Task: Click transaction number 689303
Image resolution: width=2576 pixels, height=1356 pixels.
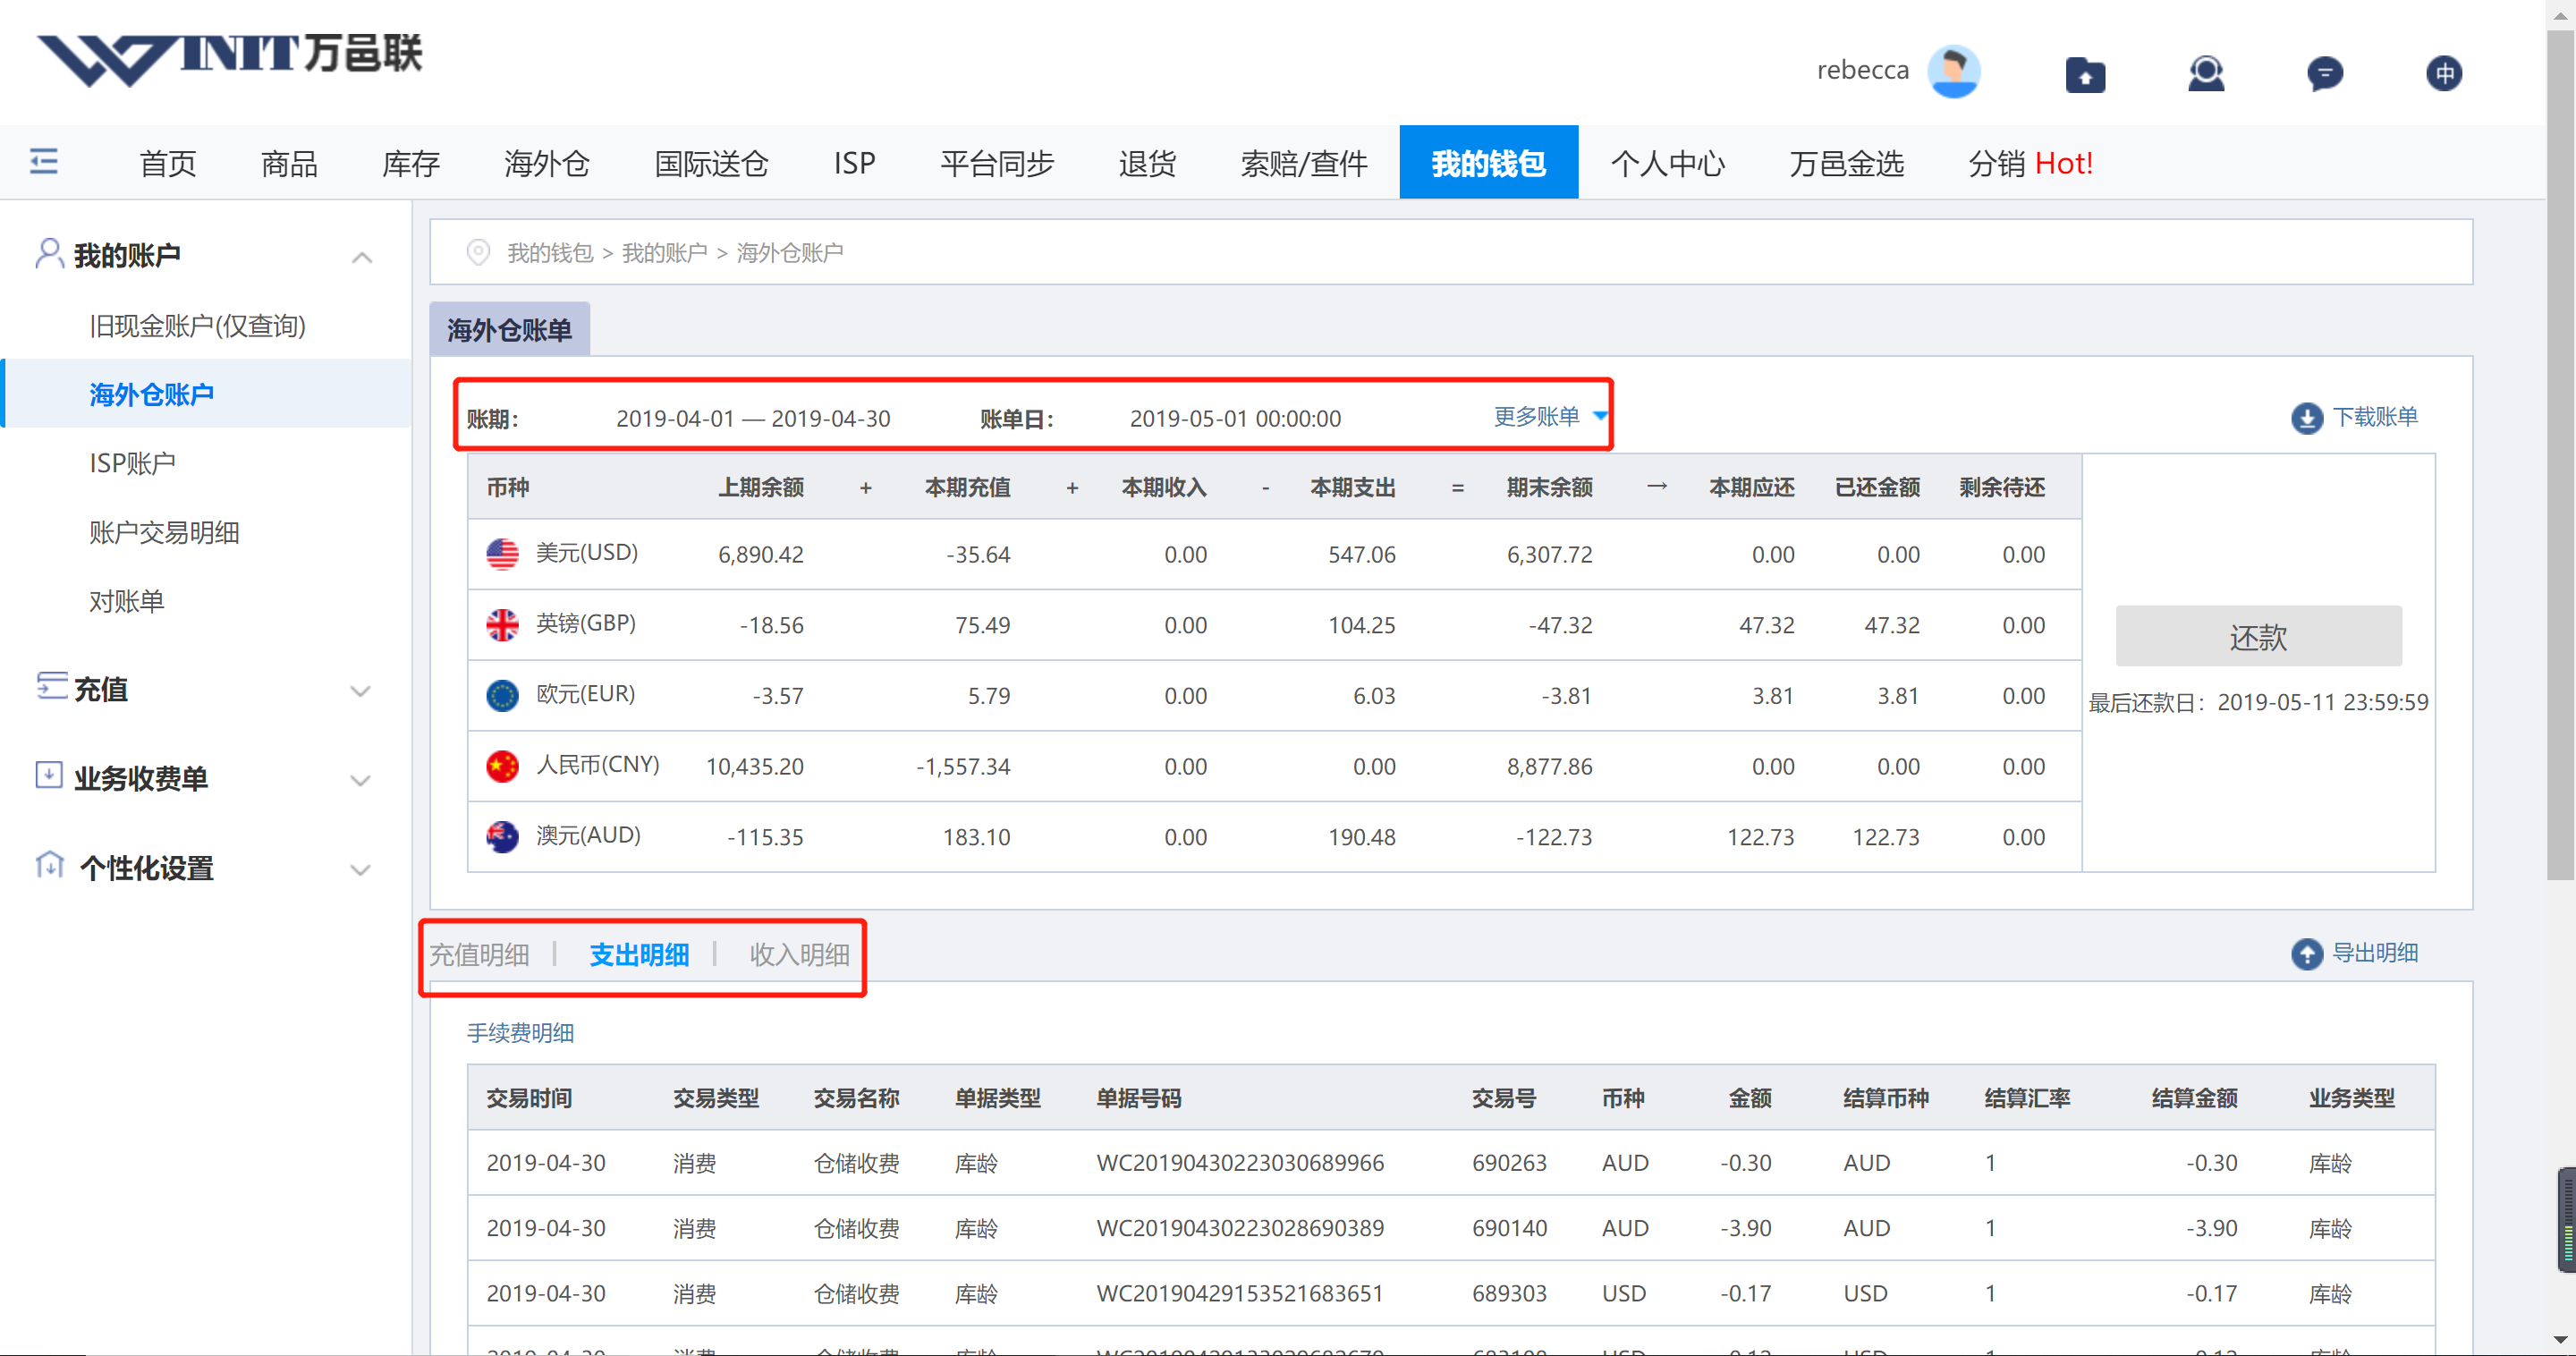Action: pyautogui.click(x=1509, y=1293)
